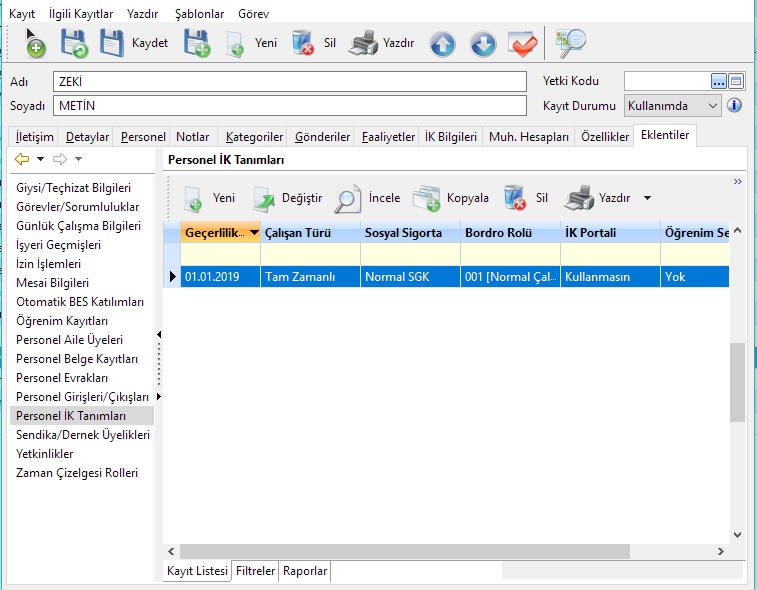Click the Değiştir edit icon
Viewport: 757px width, 590px height.
[264, 198]
